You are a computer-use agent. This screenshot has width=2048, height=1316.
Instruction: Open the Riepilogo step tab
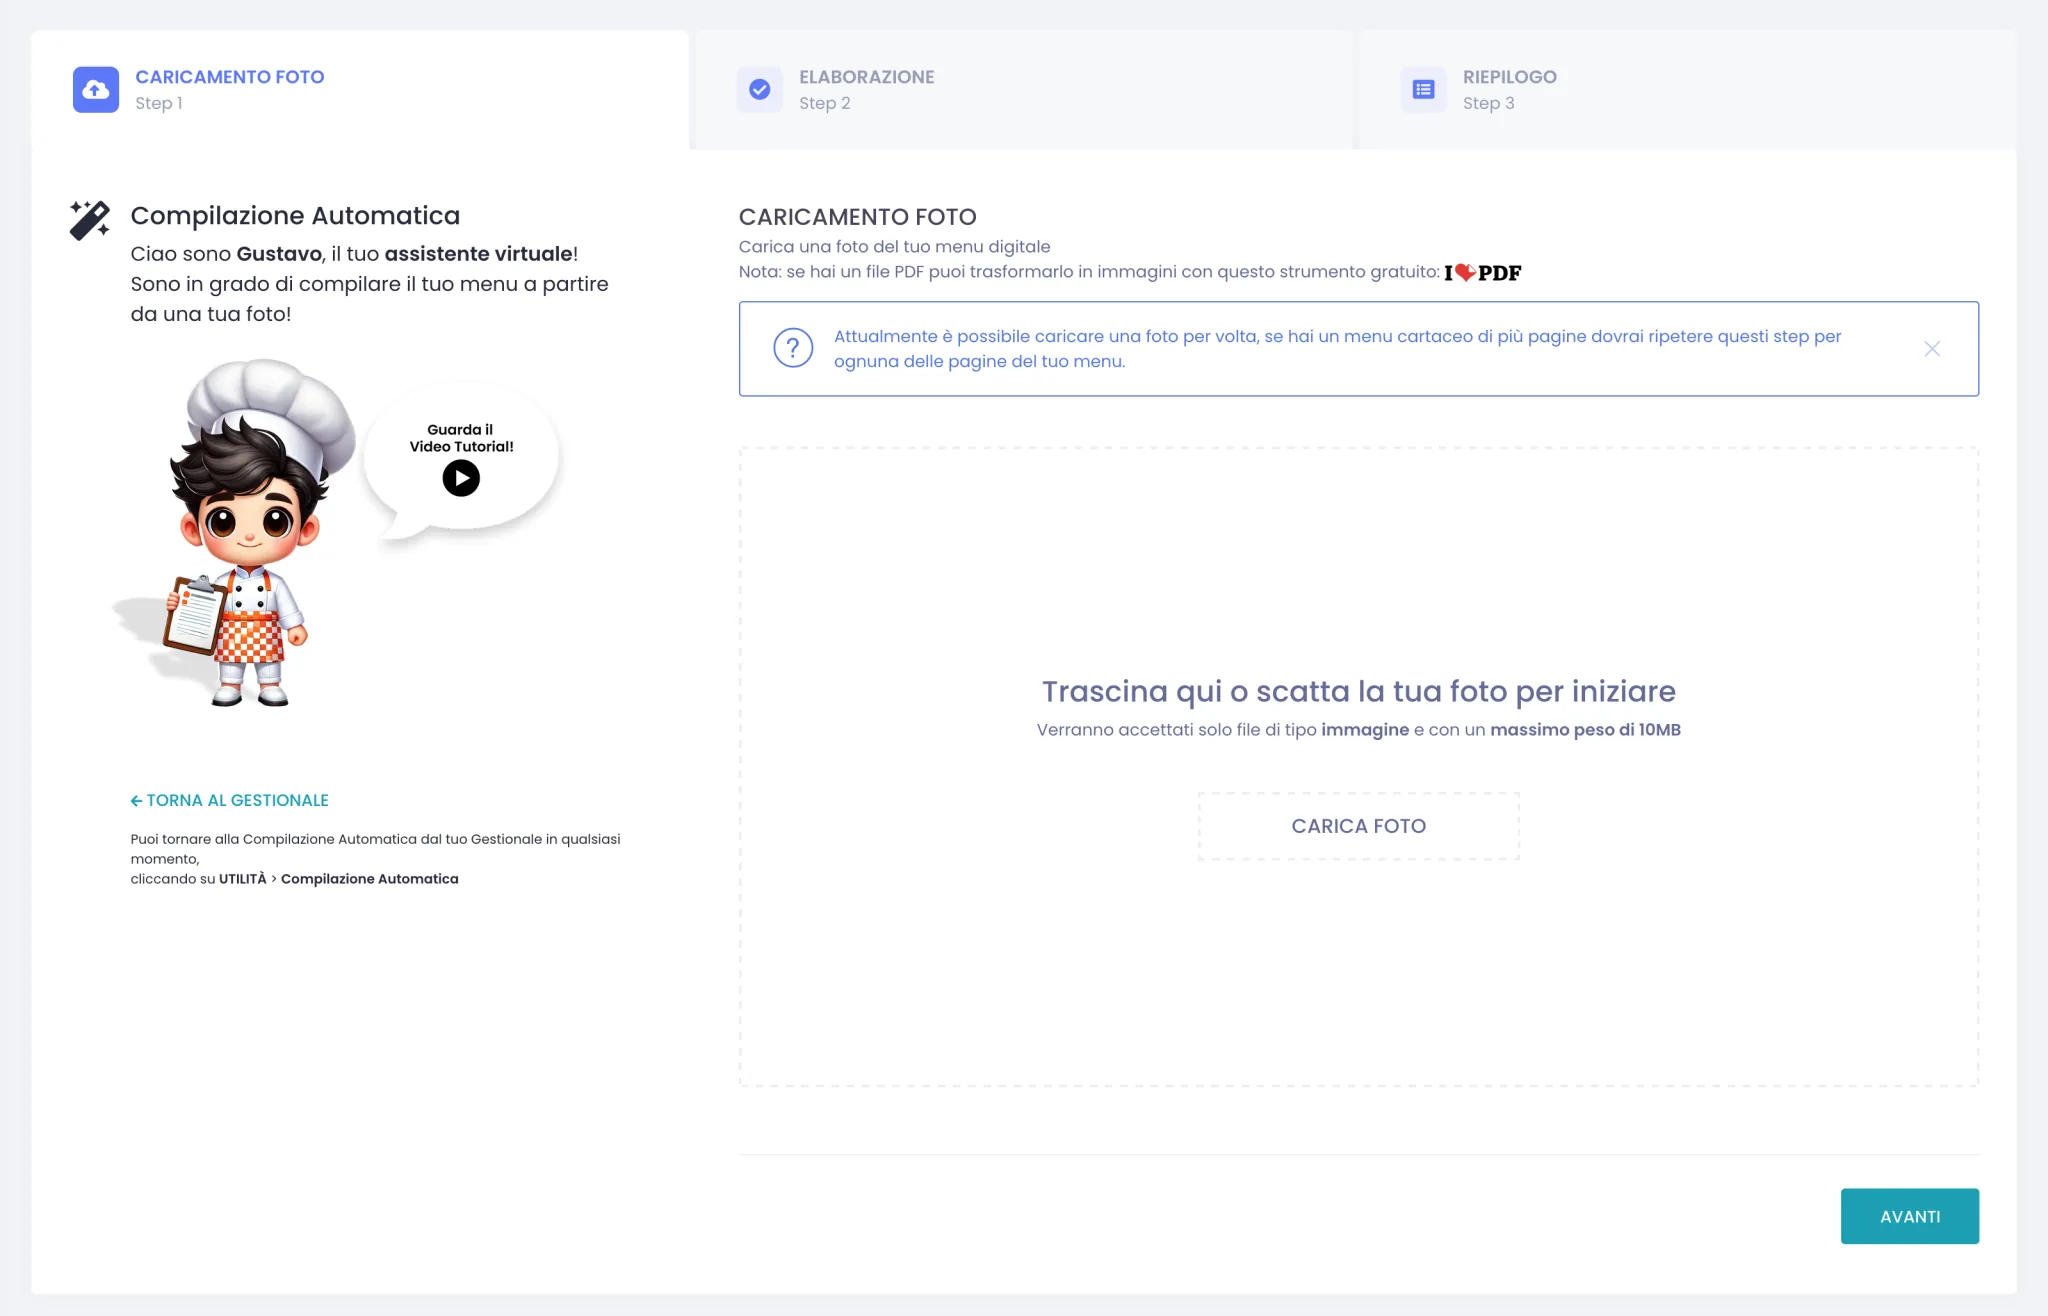1688,90
